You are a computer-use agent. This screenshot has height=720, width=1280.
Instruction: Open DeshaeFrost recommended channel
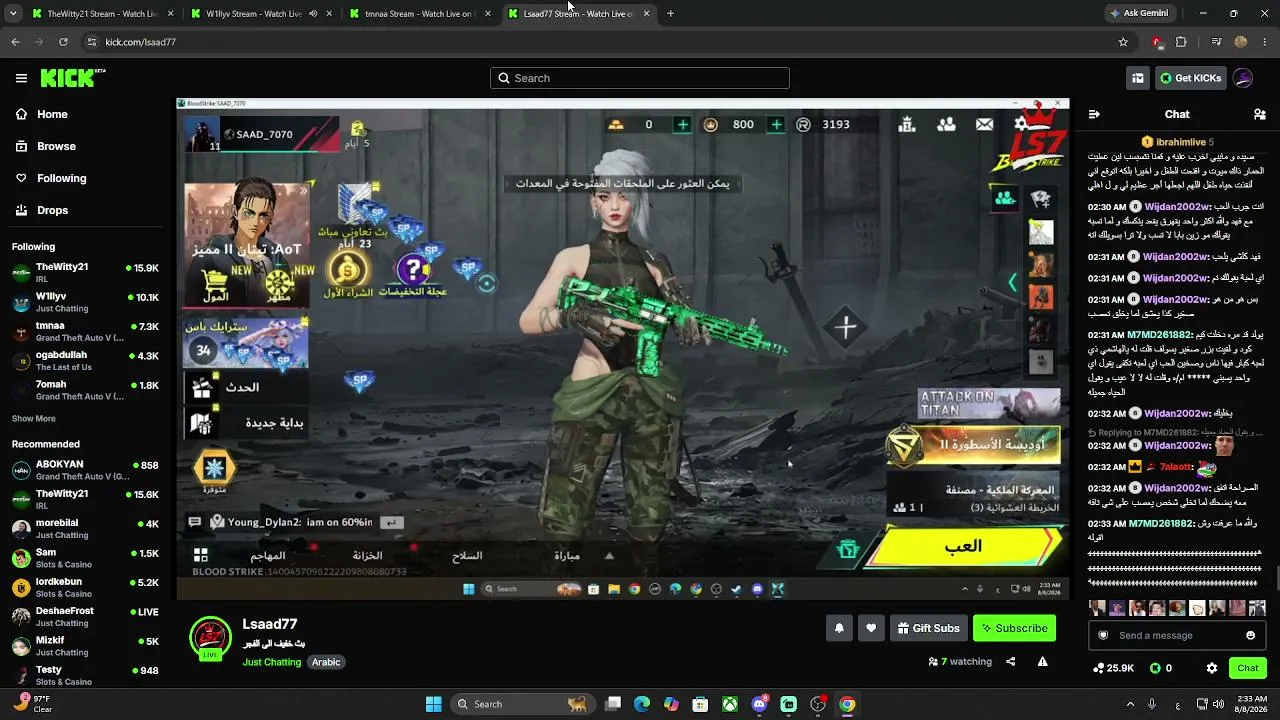point(85,616)
